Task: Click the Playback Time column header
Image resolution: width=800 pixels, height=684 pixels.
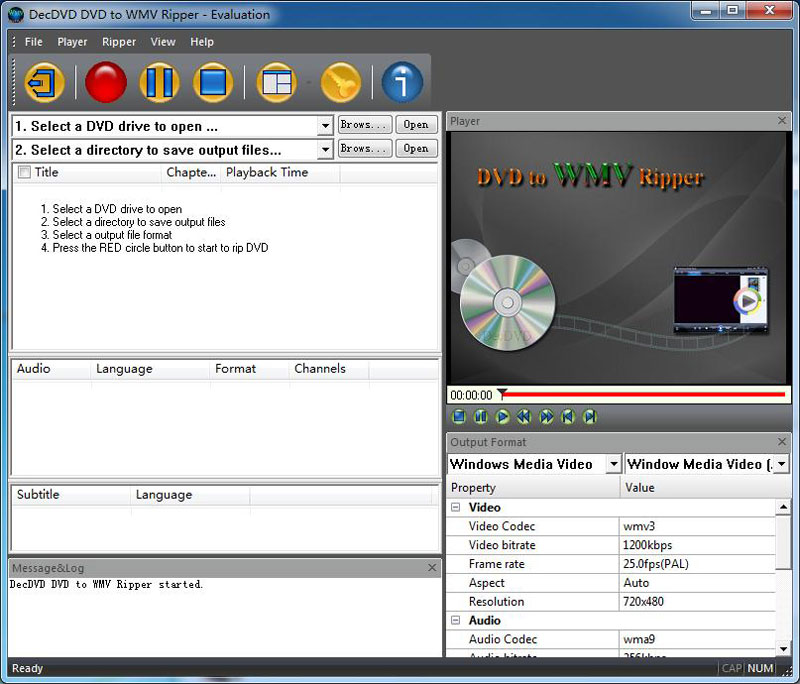Action: click(281, 172)
